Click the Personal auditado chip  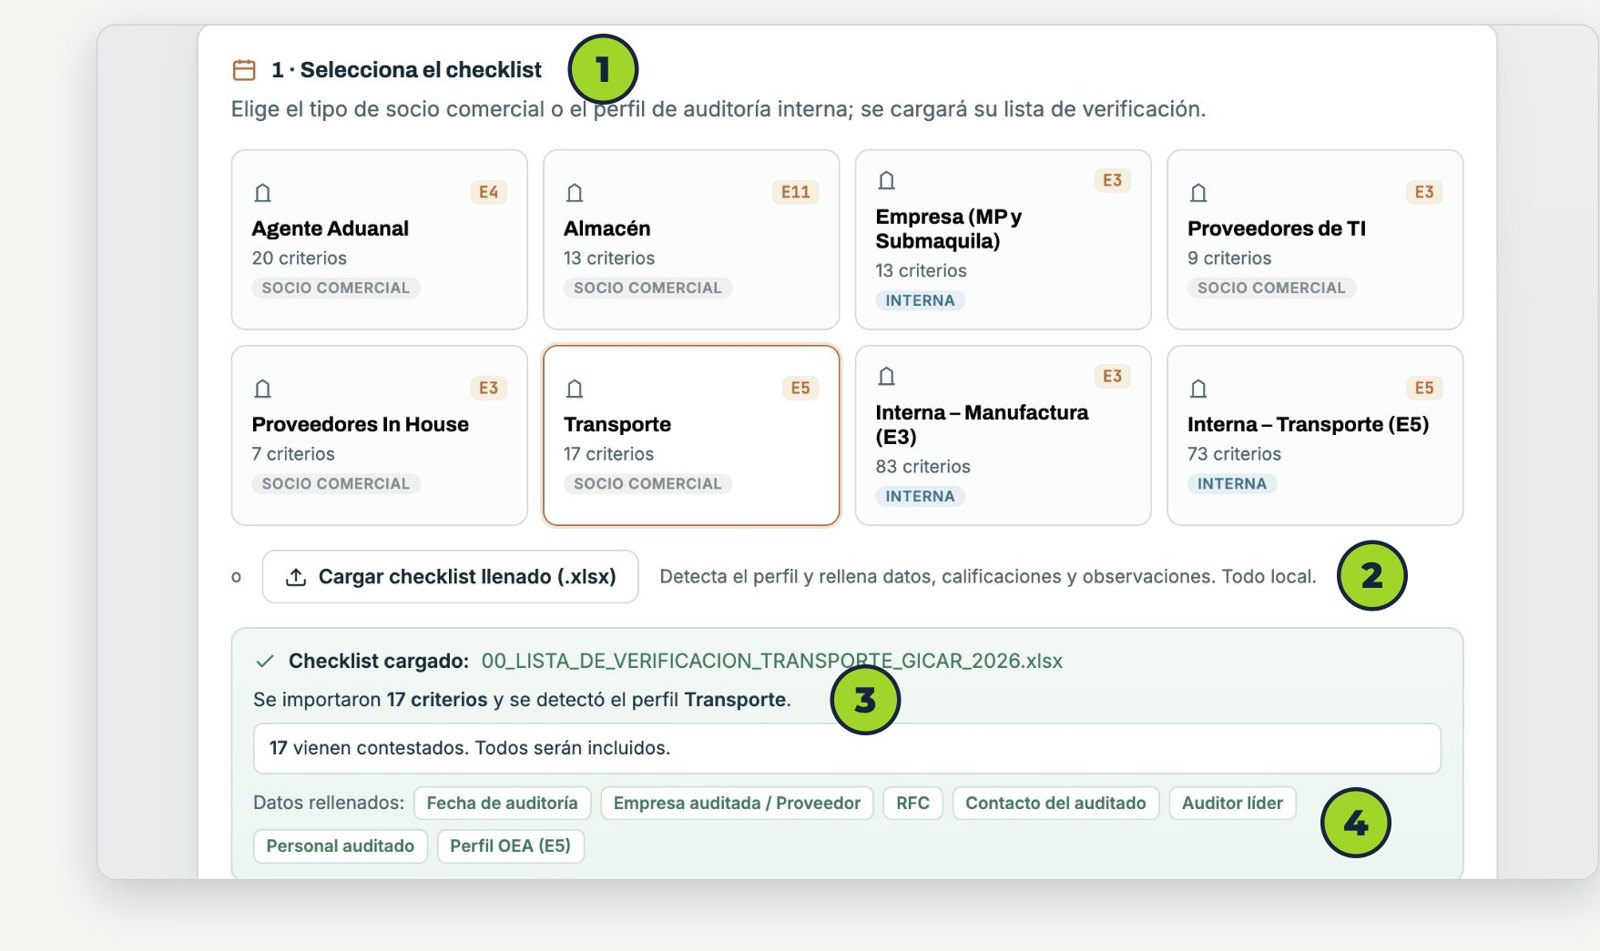click(340, 846)
